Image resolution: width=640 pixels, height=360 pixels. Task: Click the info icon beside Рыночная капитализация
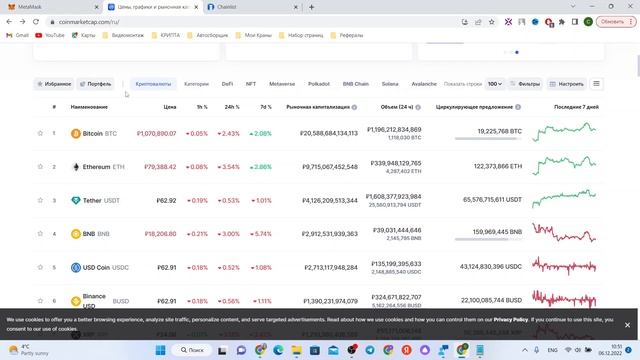[354, 107]
